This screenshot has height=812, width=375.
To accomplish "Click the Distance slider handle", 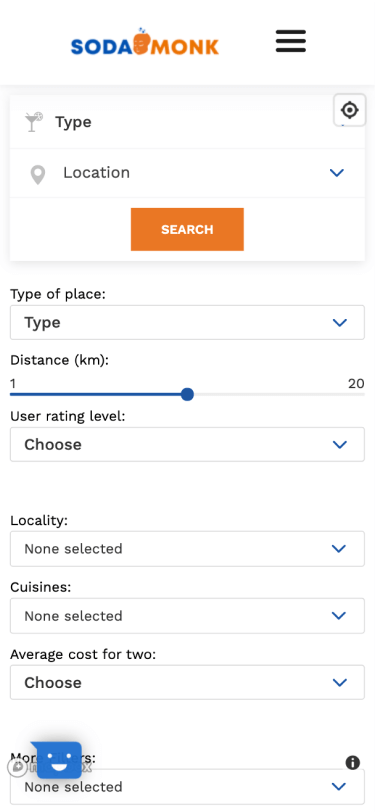I will pyautogui.click(x=188, y=395).
